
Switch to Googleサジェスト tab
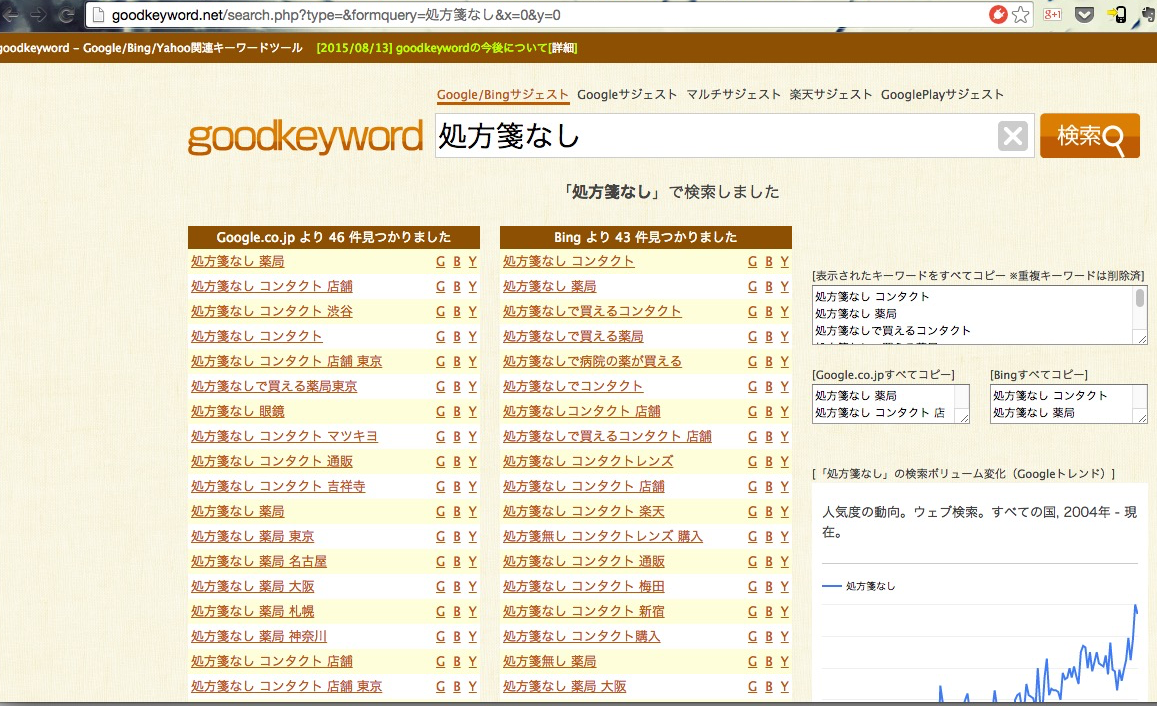[x=627, y=94]
